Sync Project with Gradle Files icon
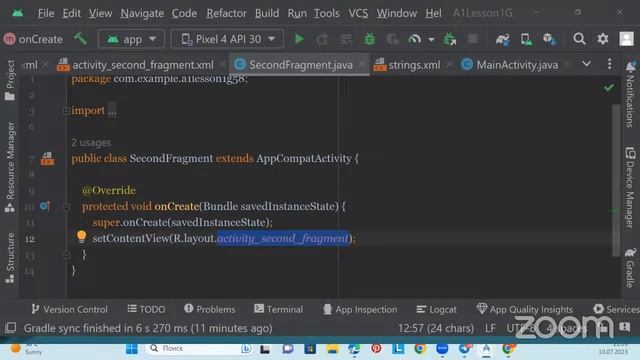The width and height of the screenshot is (640, 360). (x=502, y=39)
